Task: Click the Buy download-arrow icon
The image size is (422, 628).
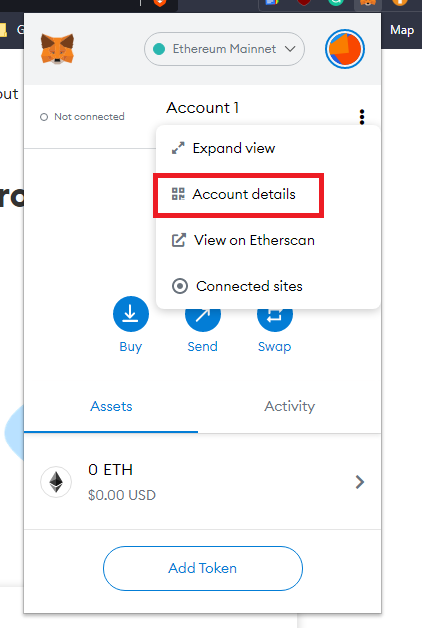Action: [131, 314]
